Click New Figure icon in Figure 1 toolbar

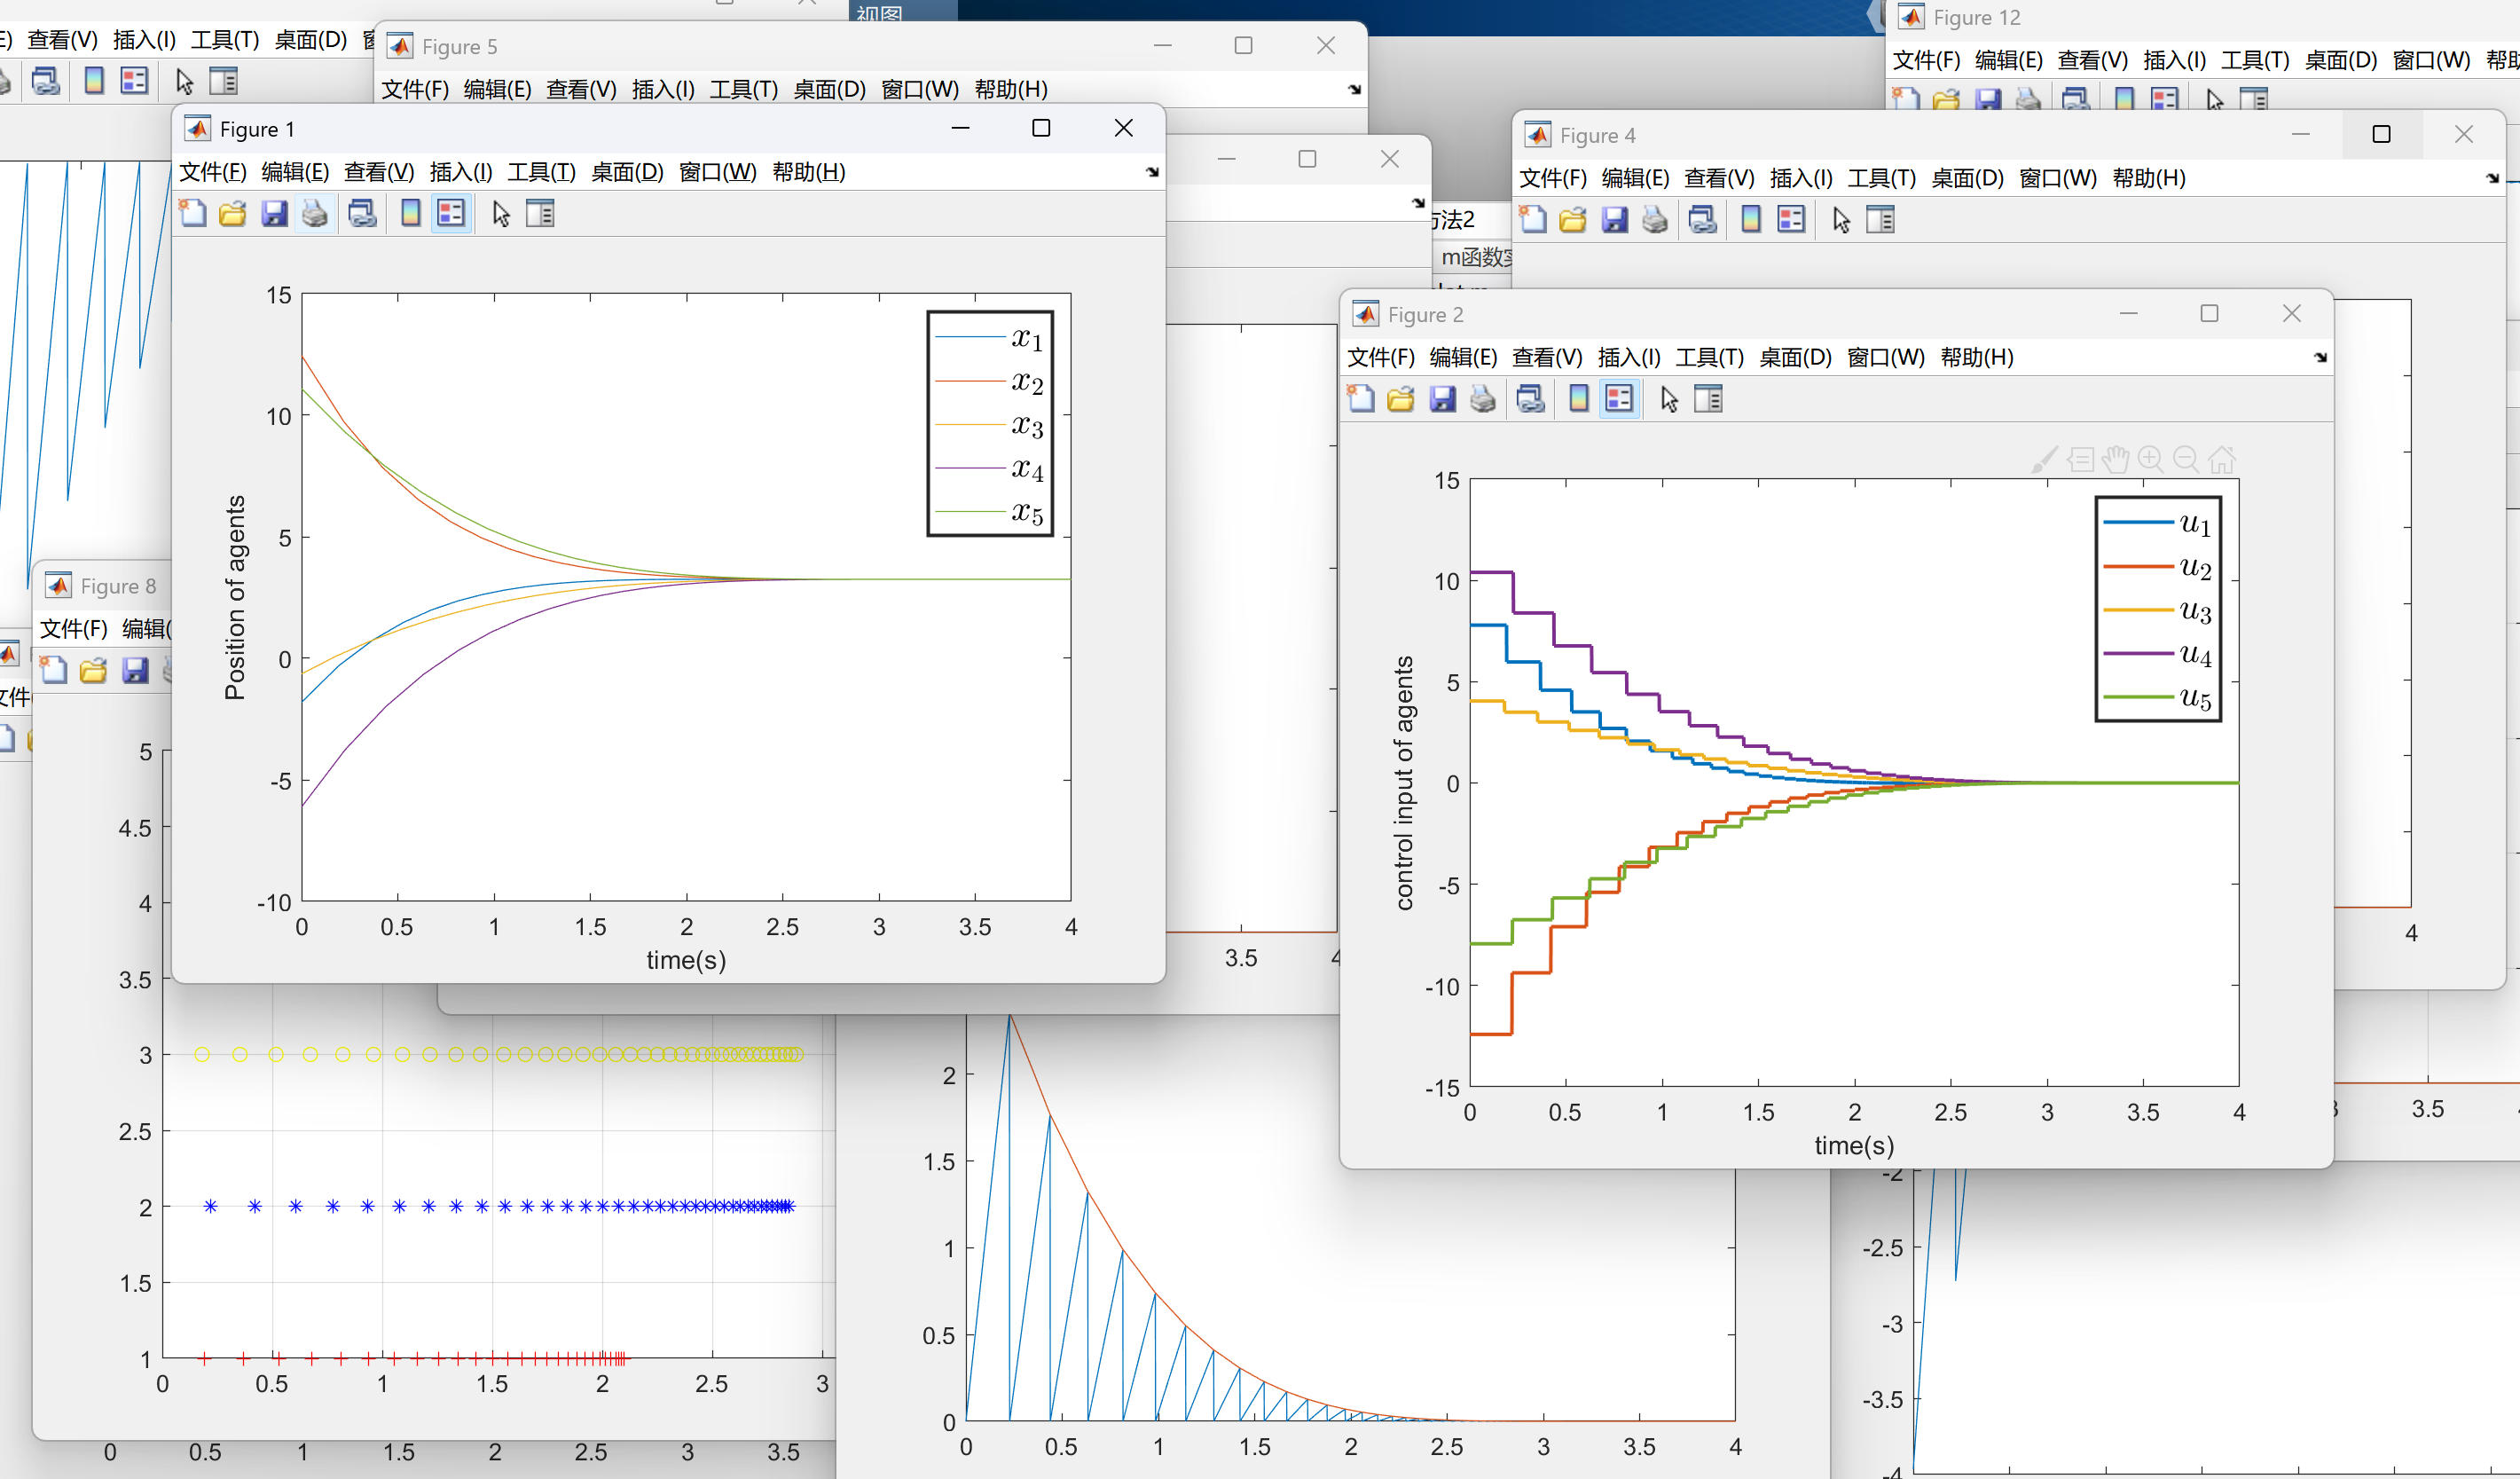(x=192, y=213)
